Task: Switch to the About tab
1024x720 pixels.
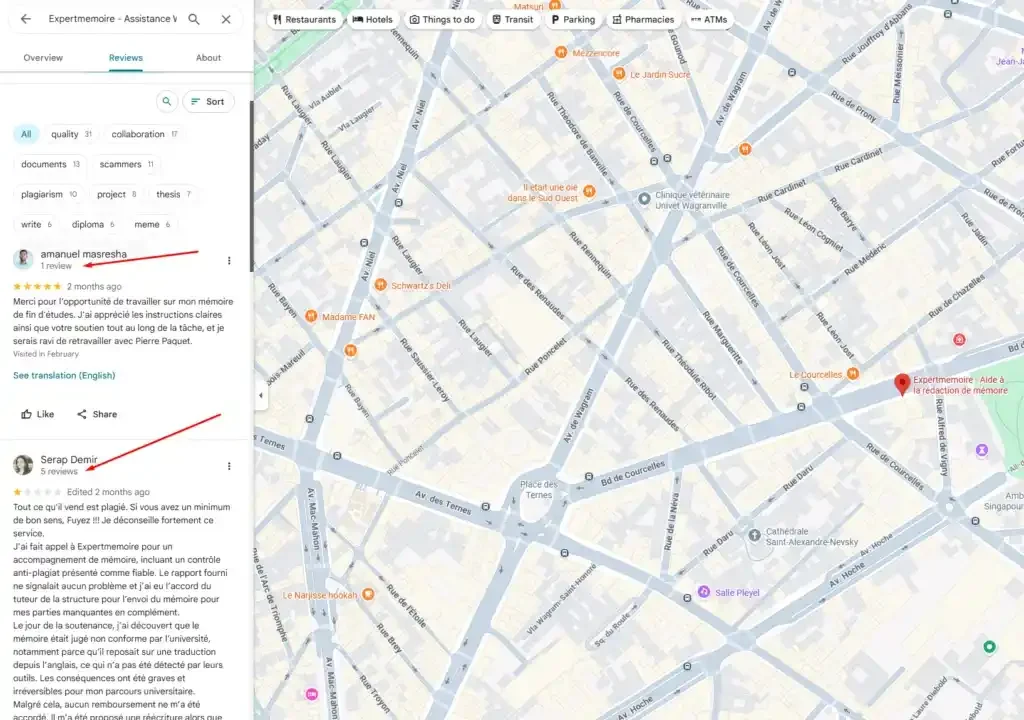Action: click(x=208, y=57)
